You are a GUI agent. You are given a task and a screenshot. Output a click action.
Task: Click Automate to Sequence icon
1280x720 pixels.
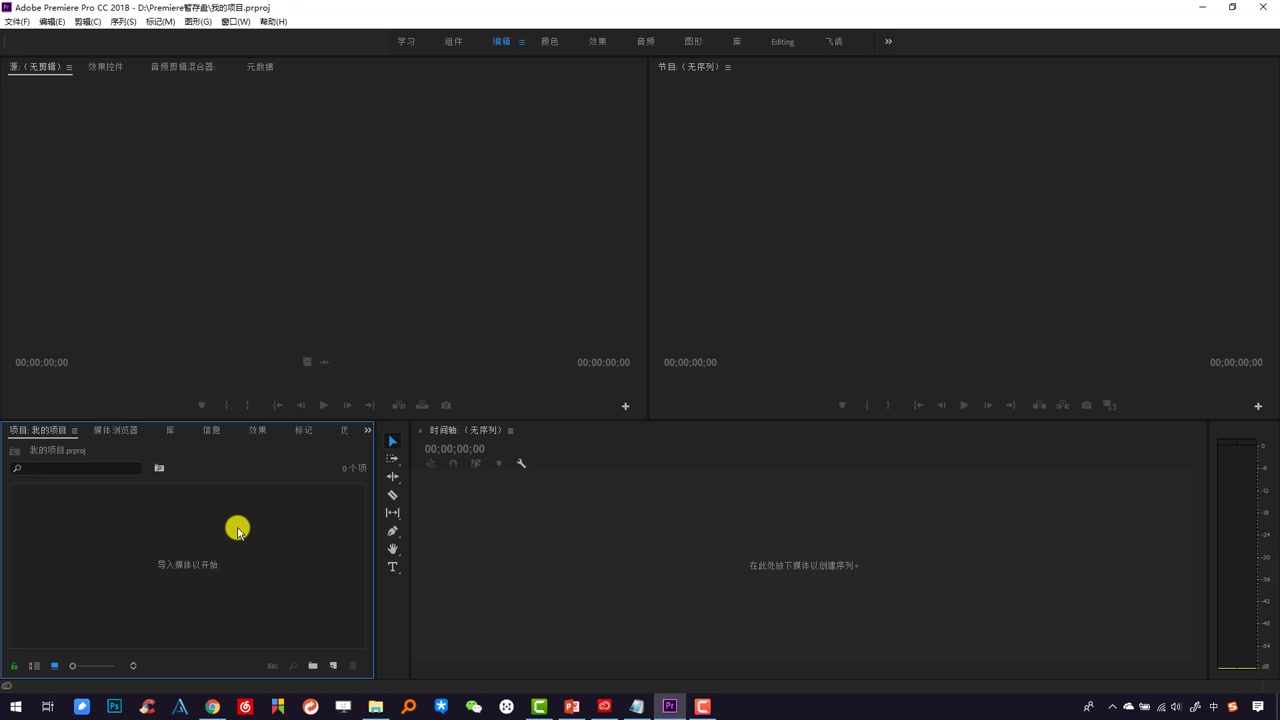273,666
